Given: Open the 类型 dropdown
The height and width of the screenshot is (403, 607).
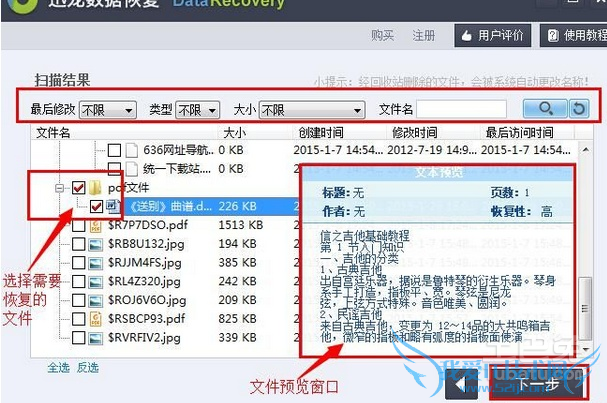Looking at the screenshot, I should pyautogui.click(x=197, y=110).
